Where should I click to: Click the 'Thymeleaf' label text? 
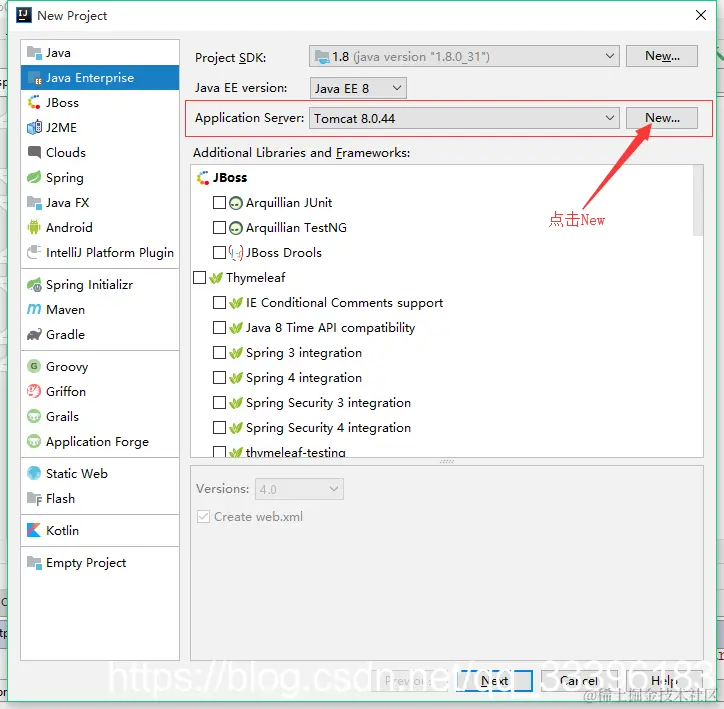[x=255, y=277]
